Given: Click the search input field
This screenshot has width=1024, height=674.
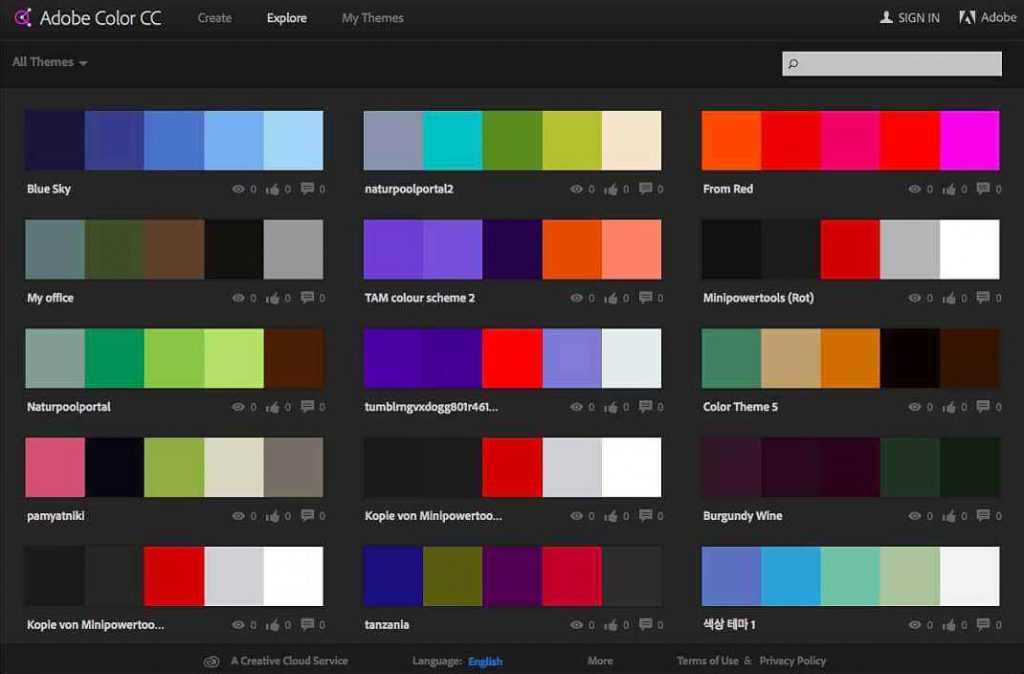Looking at the screenshot, I should [x=900, y=64].
